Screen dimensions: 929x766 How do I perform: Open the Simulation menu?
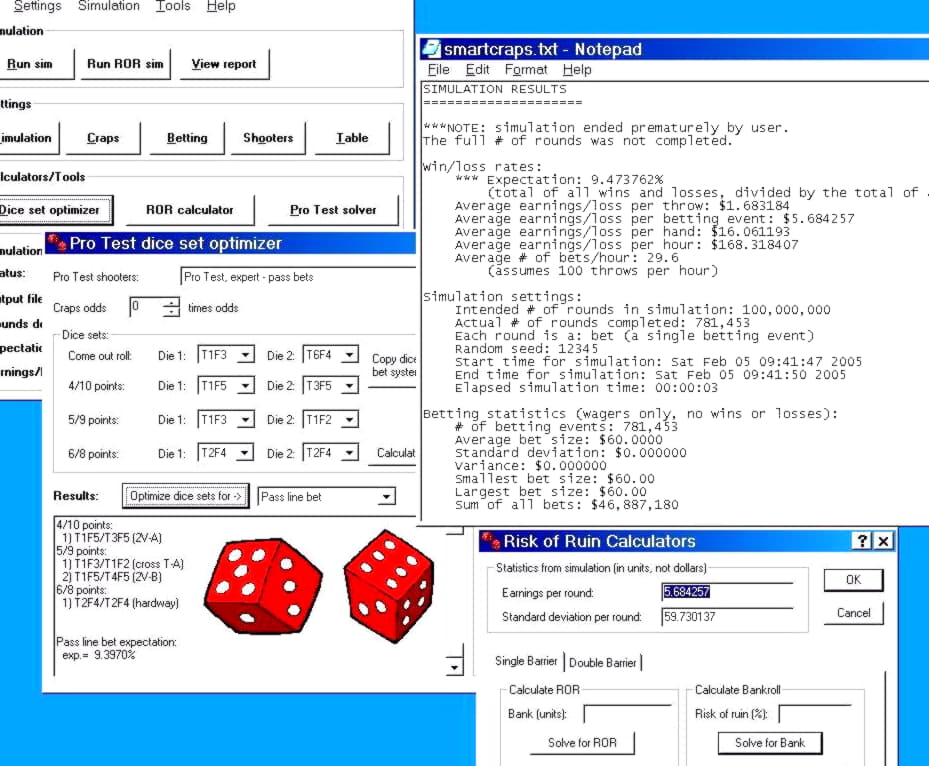pyautogui.click(x=109, y=6)
